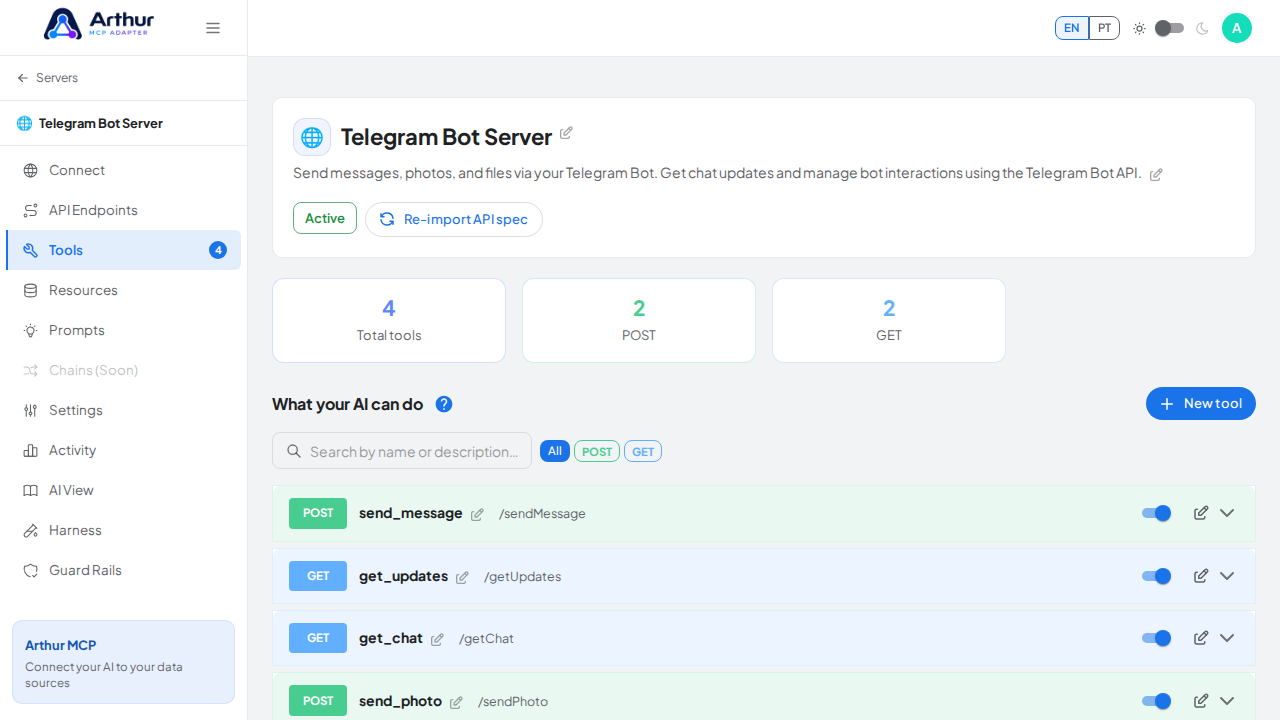
Task: Filter tools by GET chip
Action: coord(643,451)
